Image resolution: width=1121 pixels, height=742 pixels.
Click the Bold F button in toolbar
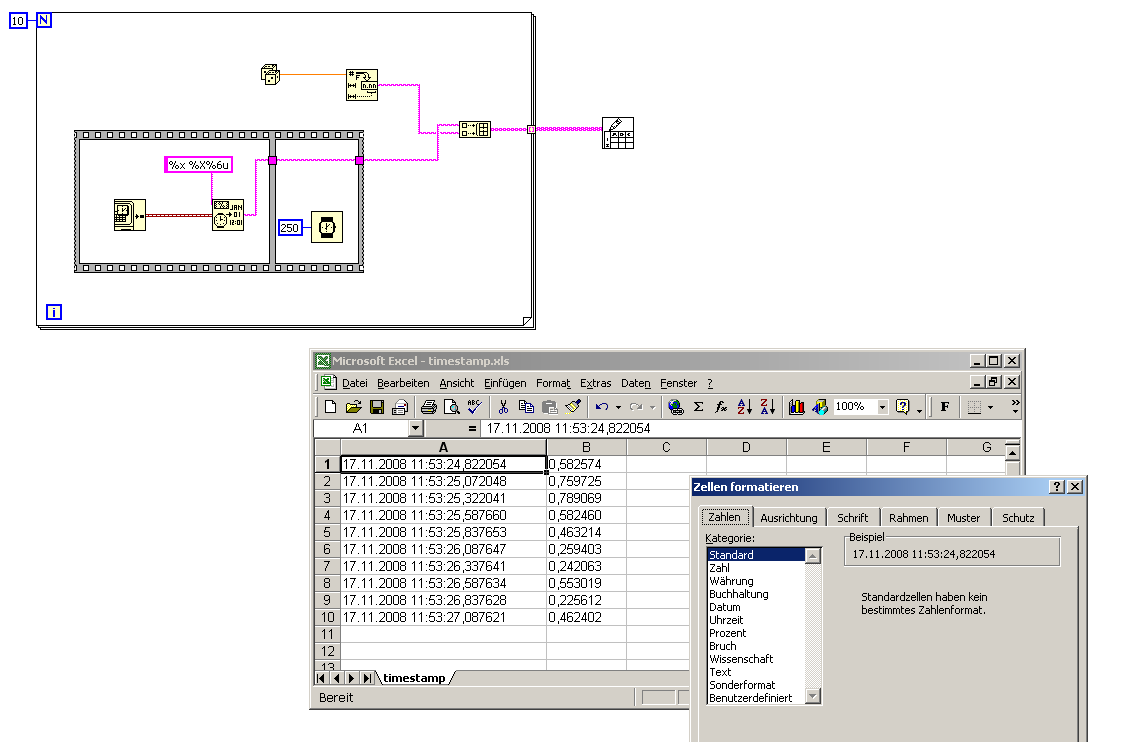944,407
